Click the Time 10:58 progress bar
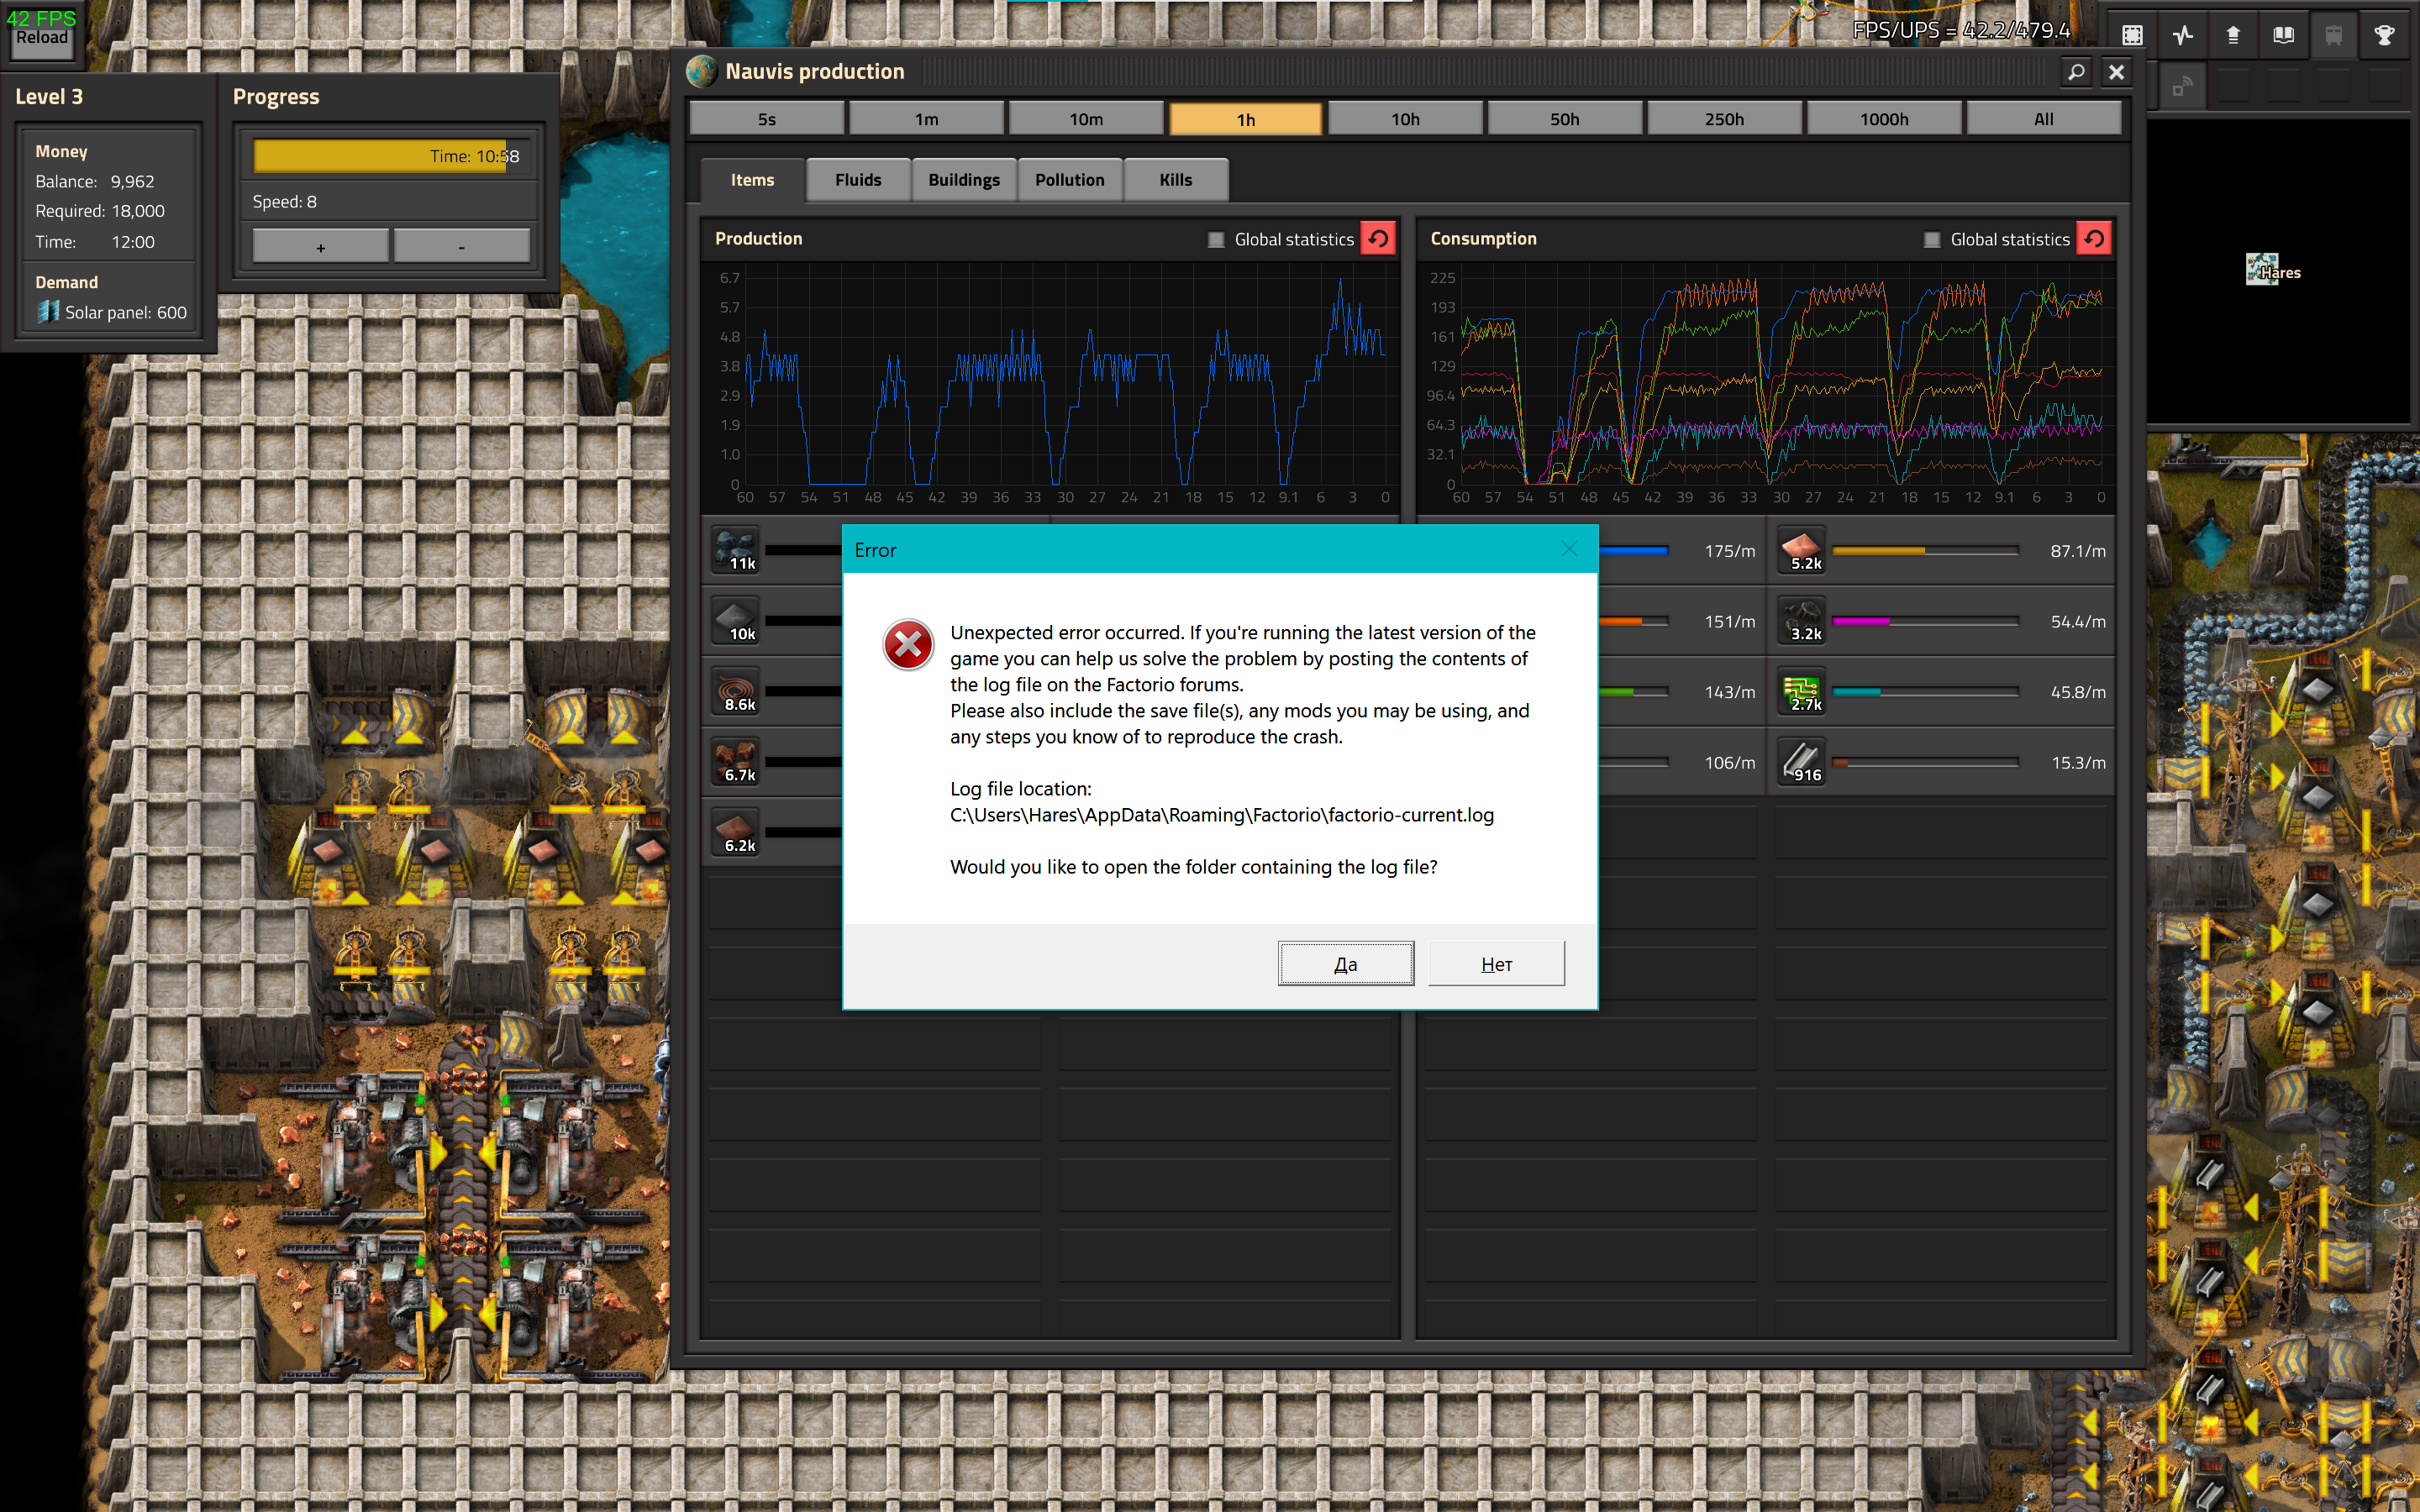 [391, 156]
